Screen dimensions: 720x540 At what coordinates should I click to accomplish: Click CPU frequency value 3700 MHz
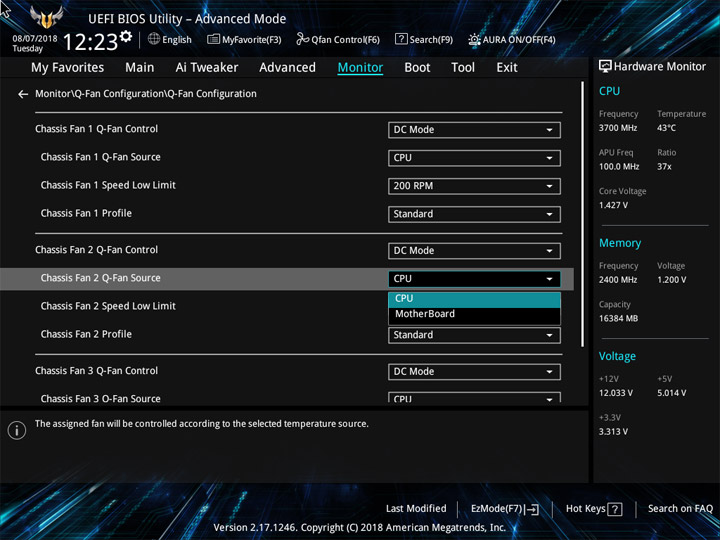(x=618, y=128)
